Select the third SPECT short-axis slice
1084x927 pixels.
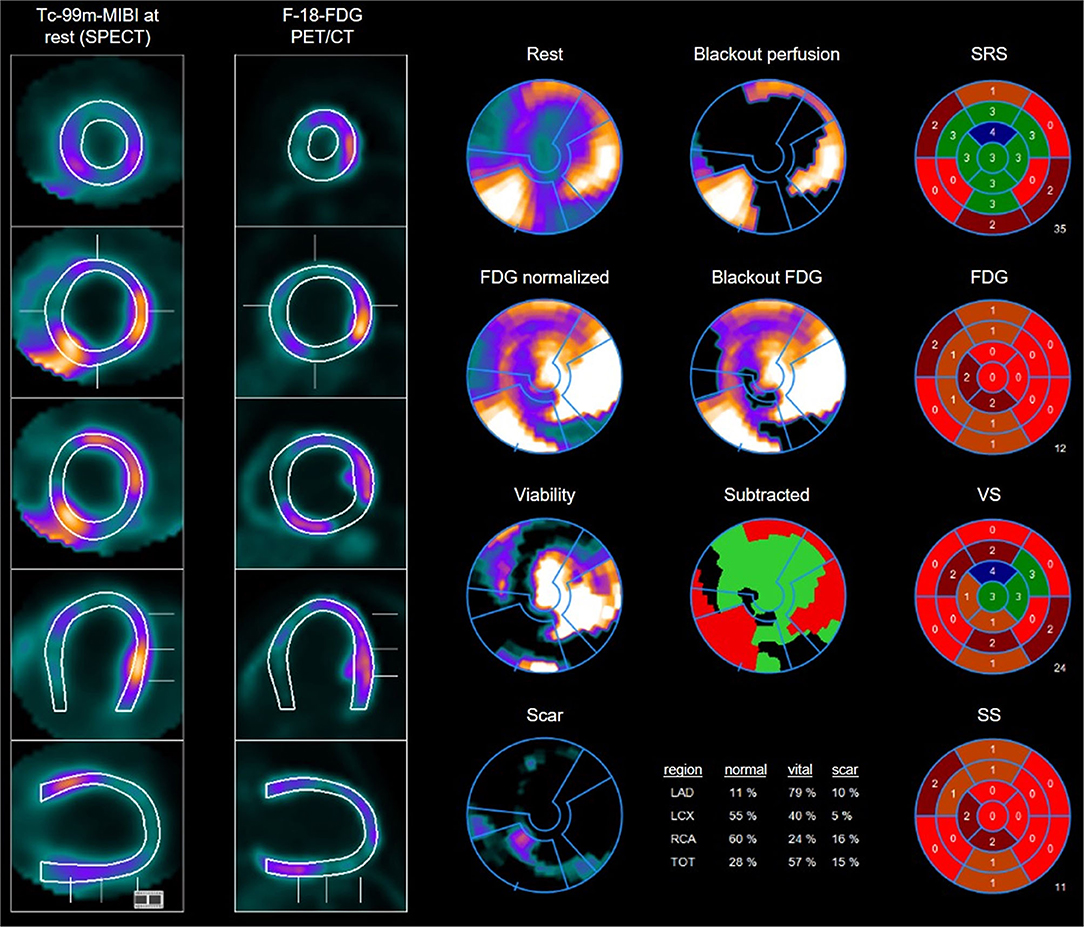[97, 483]
